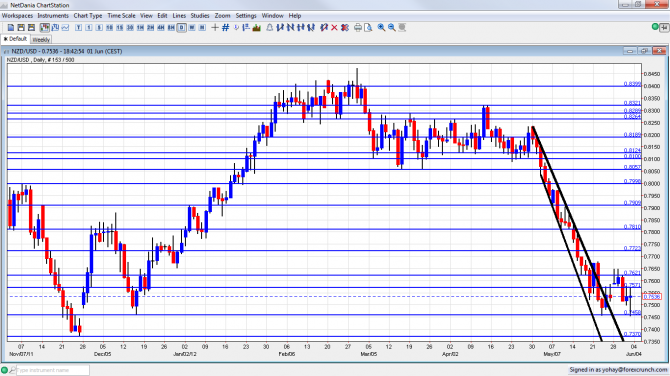The width and height of the screenshot is (670, 376).
Task: Switch to monthly M time scale
Action: 202,28
